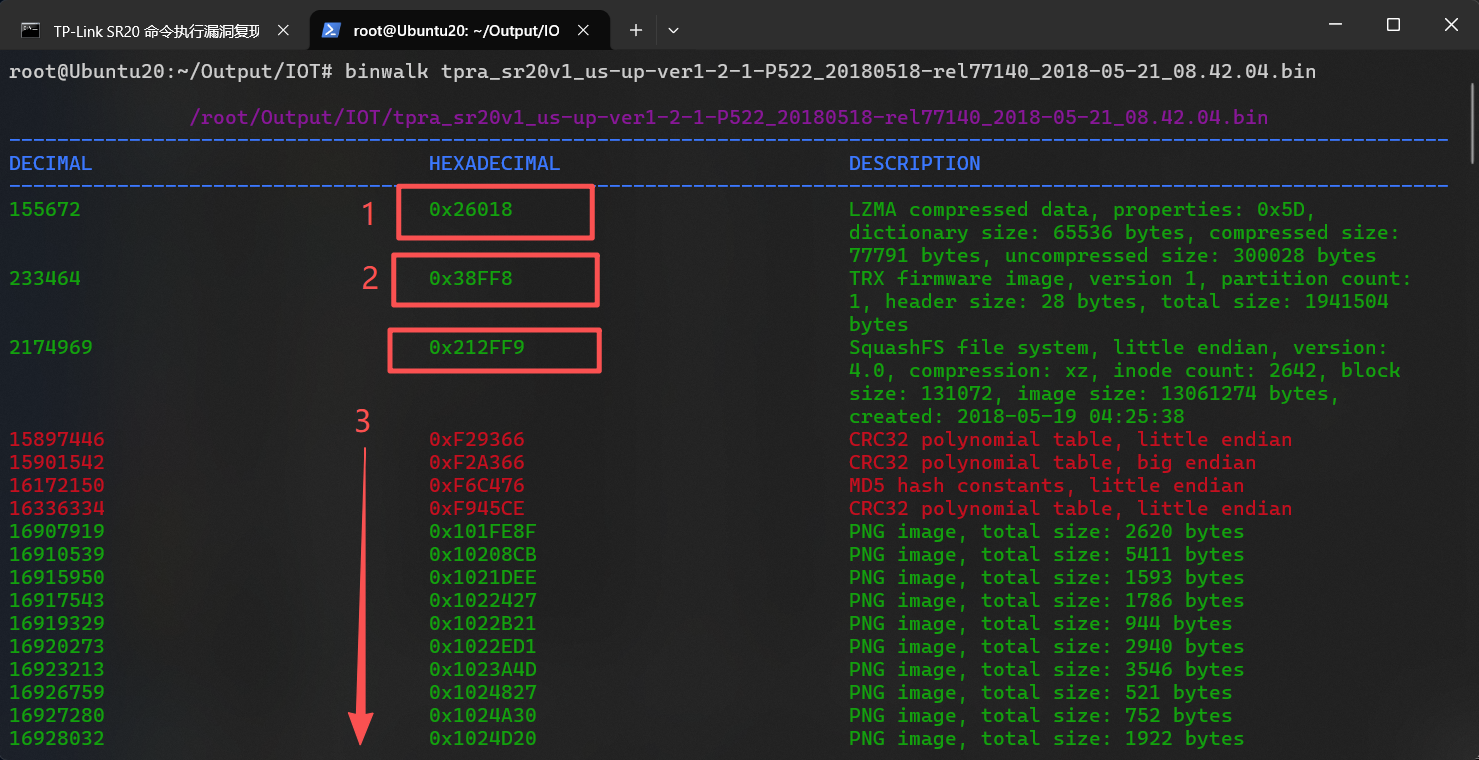
Task: Click the DECIMAL column header
Action: pos(51,163)
